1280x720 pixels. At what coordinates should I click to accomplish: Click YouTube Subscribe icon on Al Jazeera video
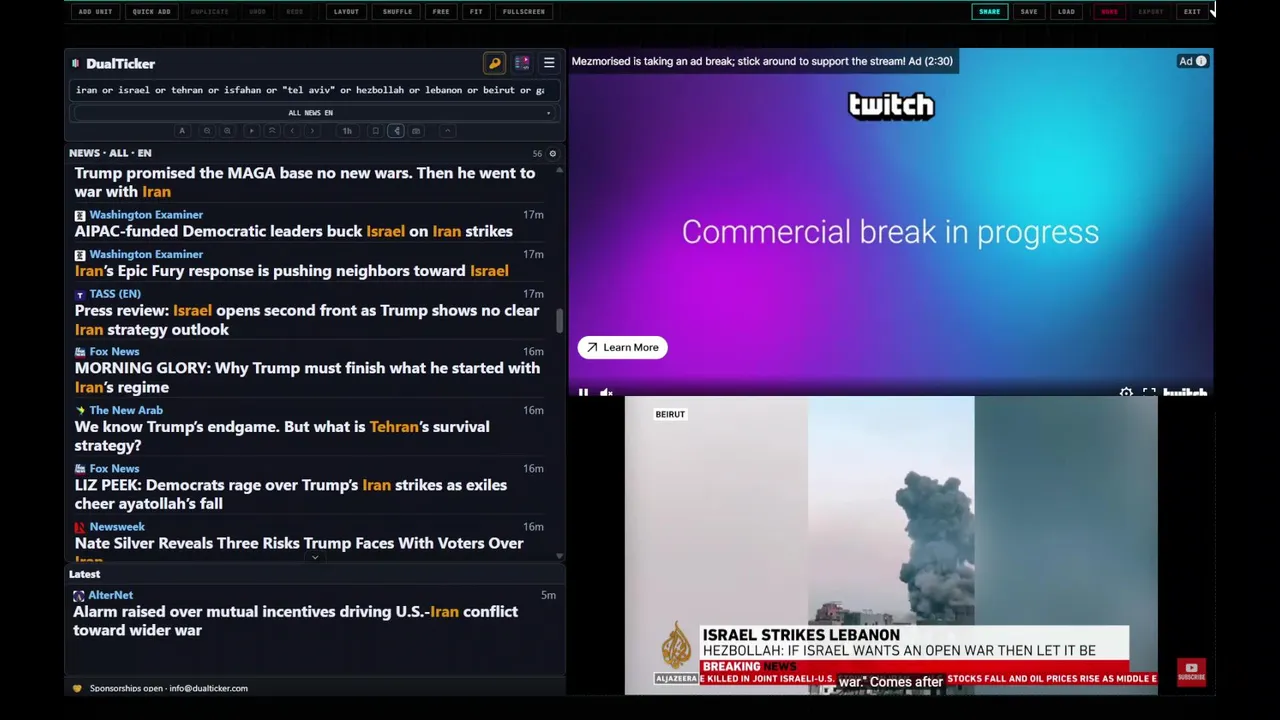pos(1191,671)
